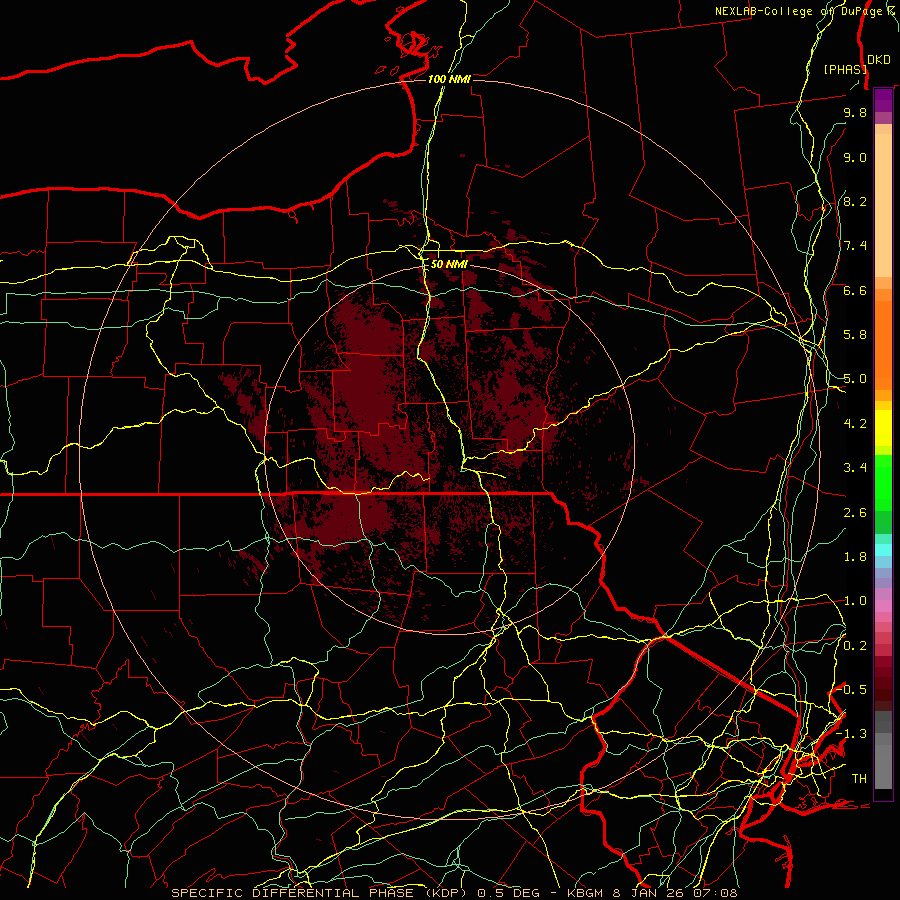Click the 50 NMI range ring label
The image size is (900, 900).
(x=449, y=264)
